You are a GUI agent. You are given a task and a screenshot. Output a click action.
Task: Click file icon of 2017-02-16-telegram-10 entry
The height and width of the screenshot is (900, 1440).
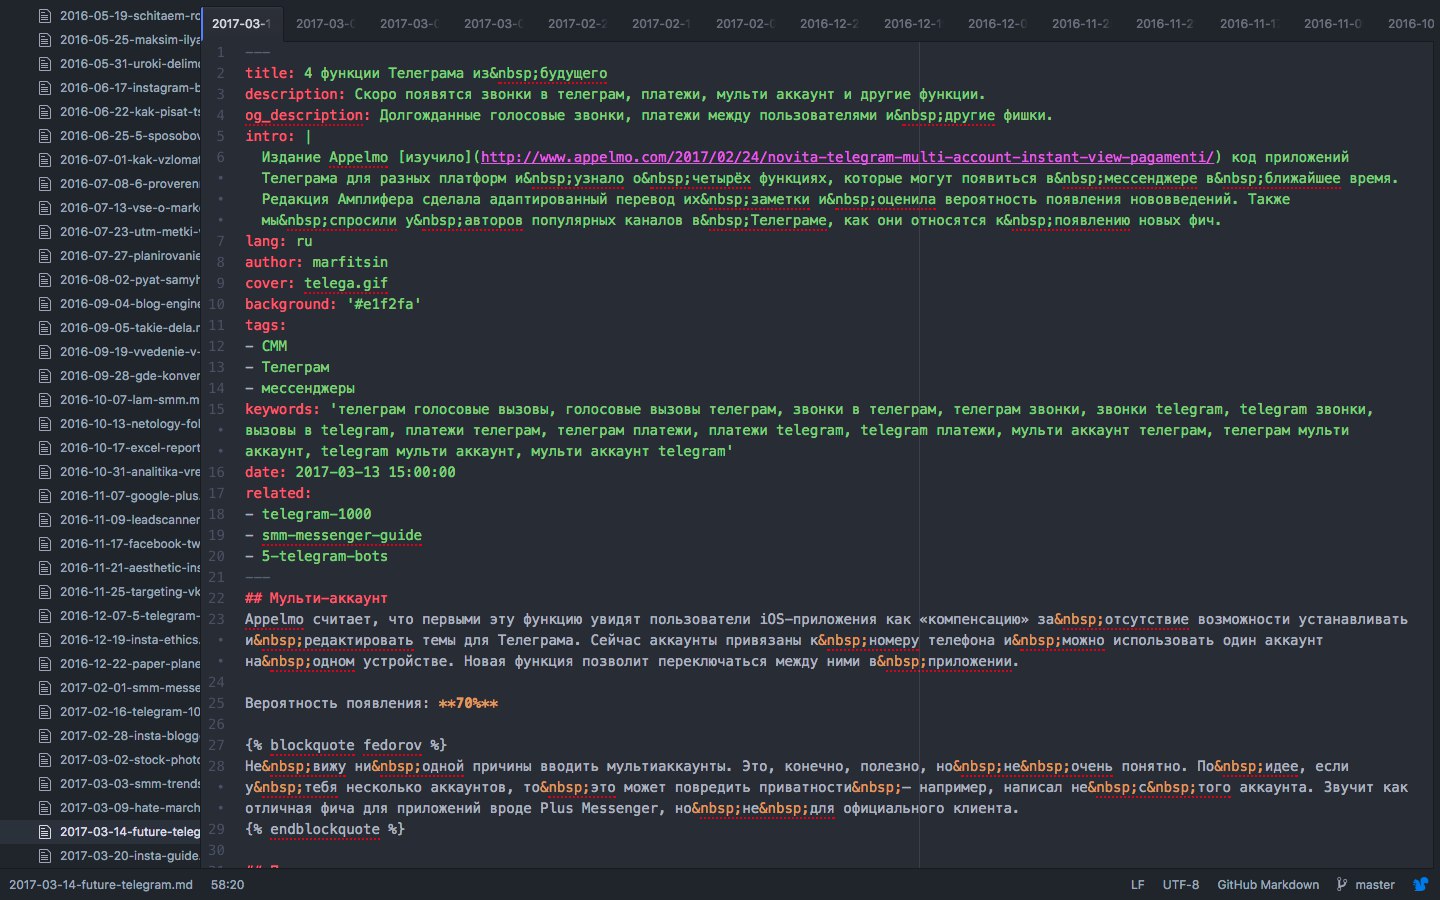pyautogui.click(x=44, y=711)
